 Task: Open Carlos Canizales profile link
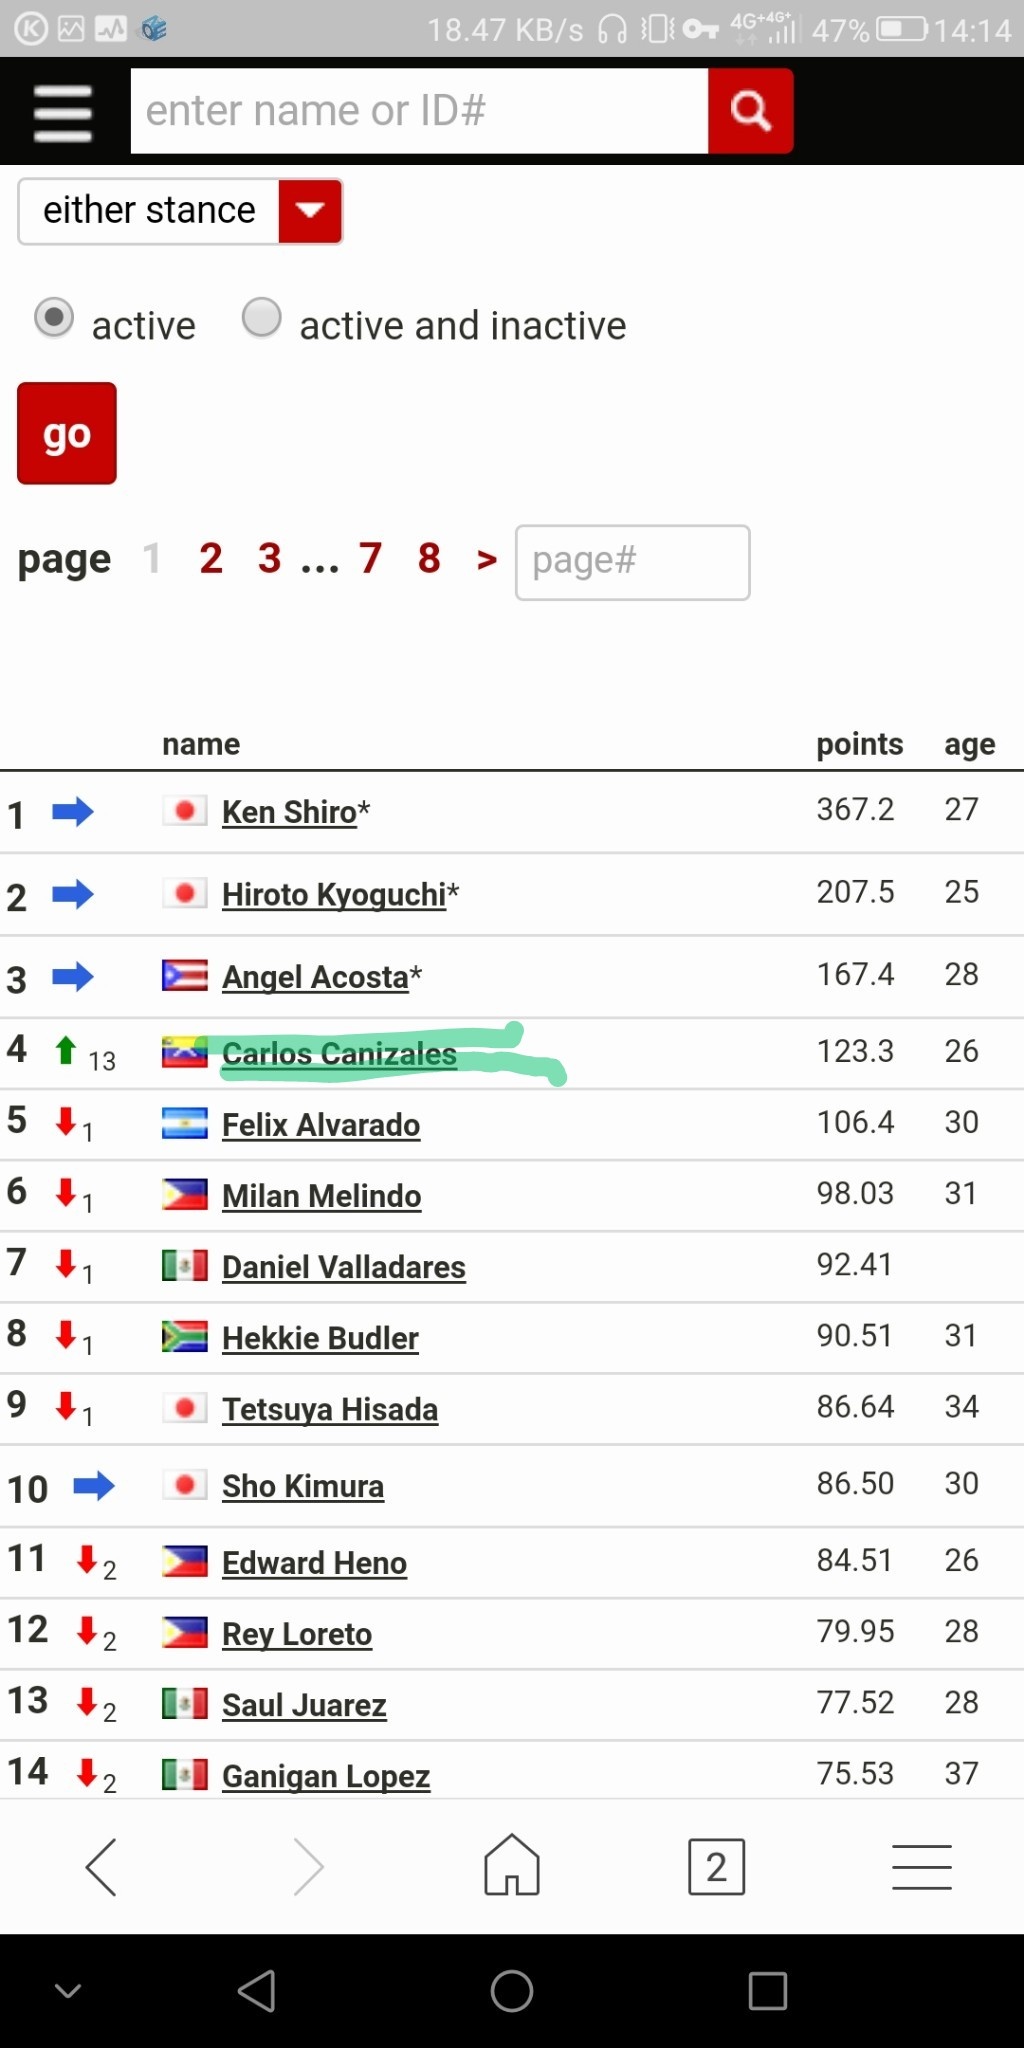tap(339, 1053)
